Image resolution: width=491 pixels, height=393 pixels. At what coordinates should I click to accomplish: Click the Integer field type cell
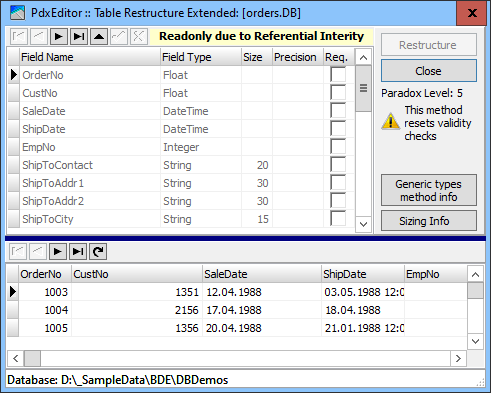pos(201,147)
